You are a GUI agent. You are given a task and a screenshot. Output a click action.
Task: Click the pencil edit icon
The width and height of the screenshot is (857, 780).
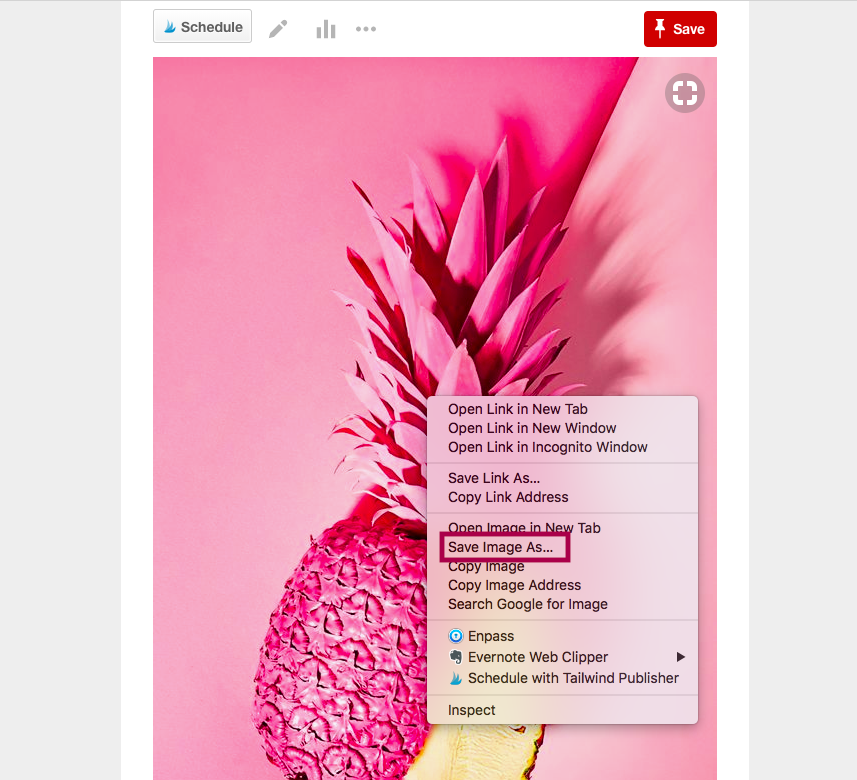pyautogui.click(x=278, y=29)
